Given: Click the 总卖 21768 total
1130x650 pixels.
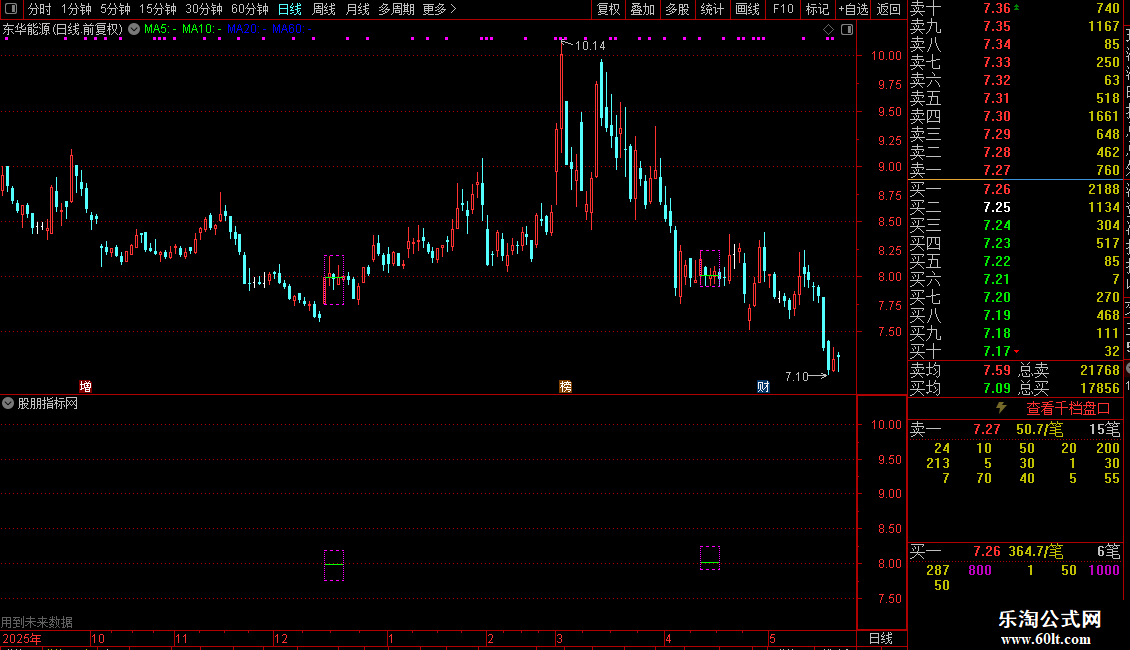Looking at the screenshot, I should point(1100,370).
